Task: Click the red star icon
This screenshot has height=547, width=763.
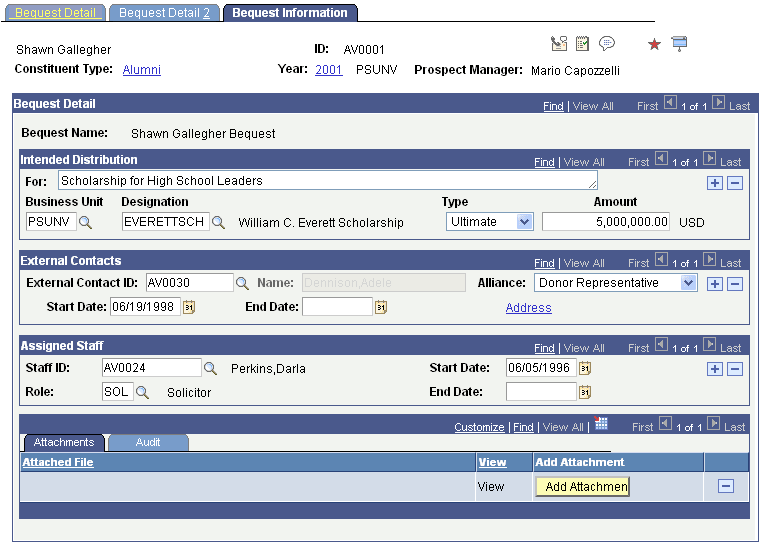Action: [x=654, y=45]
